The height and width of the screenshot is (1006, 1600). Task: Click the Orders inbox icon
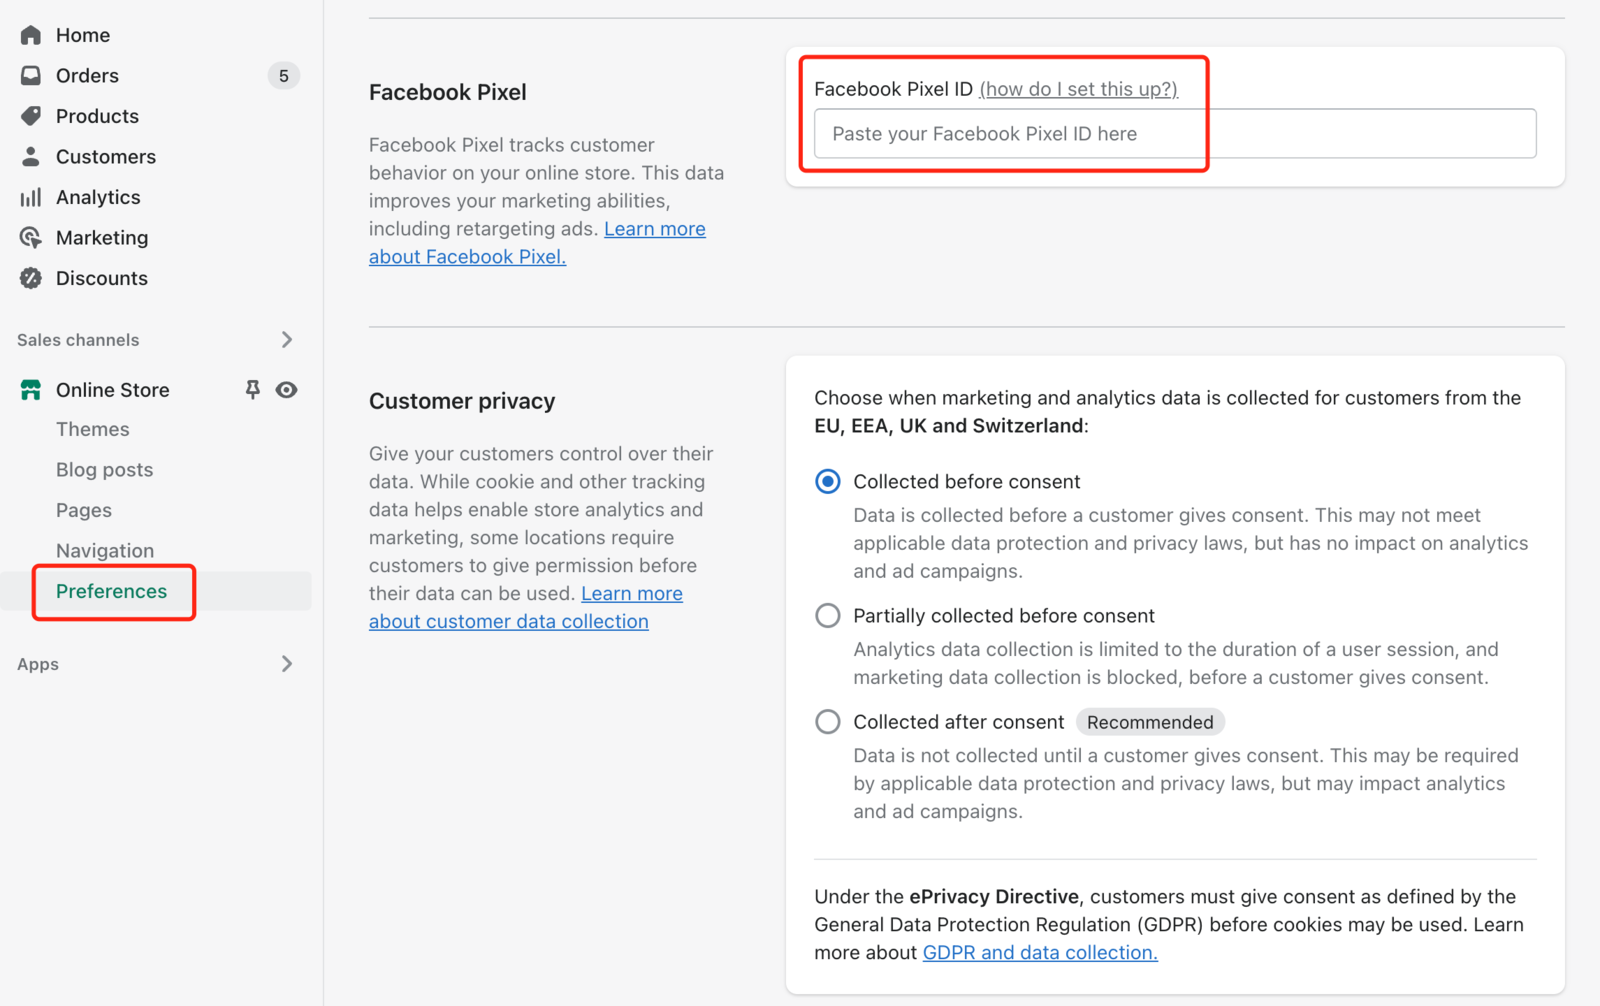[x=31, y=76]
